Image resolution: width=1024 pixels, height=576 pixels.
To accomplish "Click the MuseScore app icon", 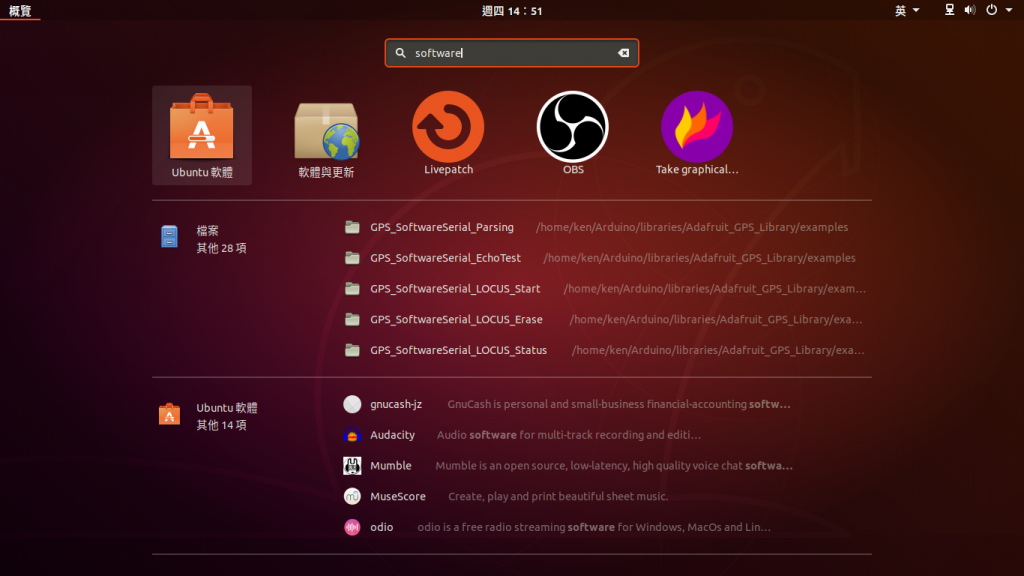I will coord(352,496).
